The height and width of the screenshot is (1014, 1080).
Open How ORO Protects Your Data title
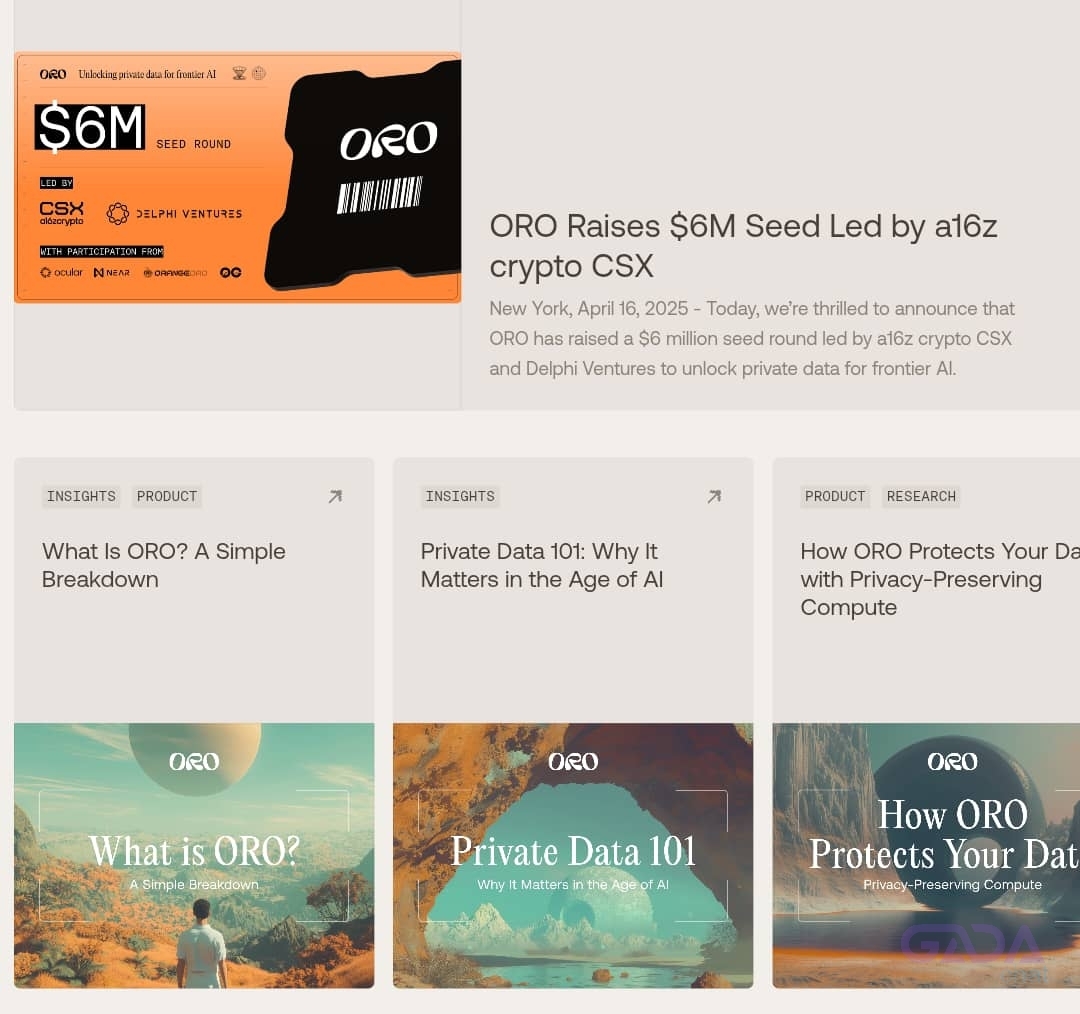point(940,579)
